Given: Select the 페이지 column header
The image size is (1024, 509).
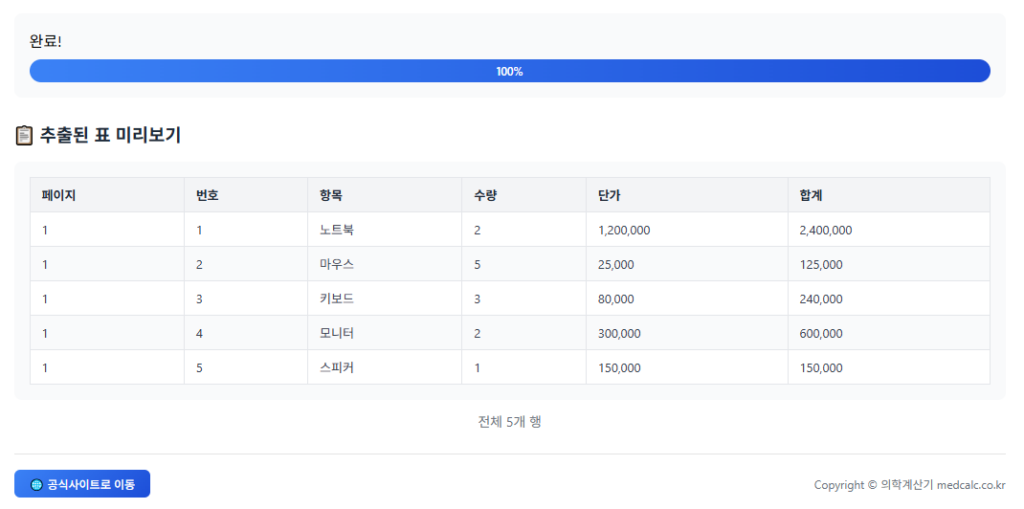Looking at the screenshot, I should [59, 195].
